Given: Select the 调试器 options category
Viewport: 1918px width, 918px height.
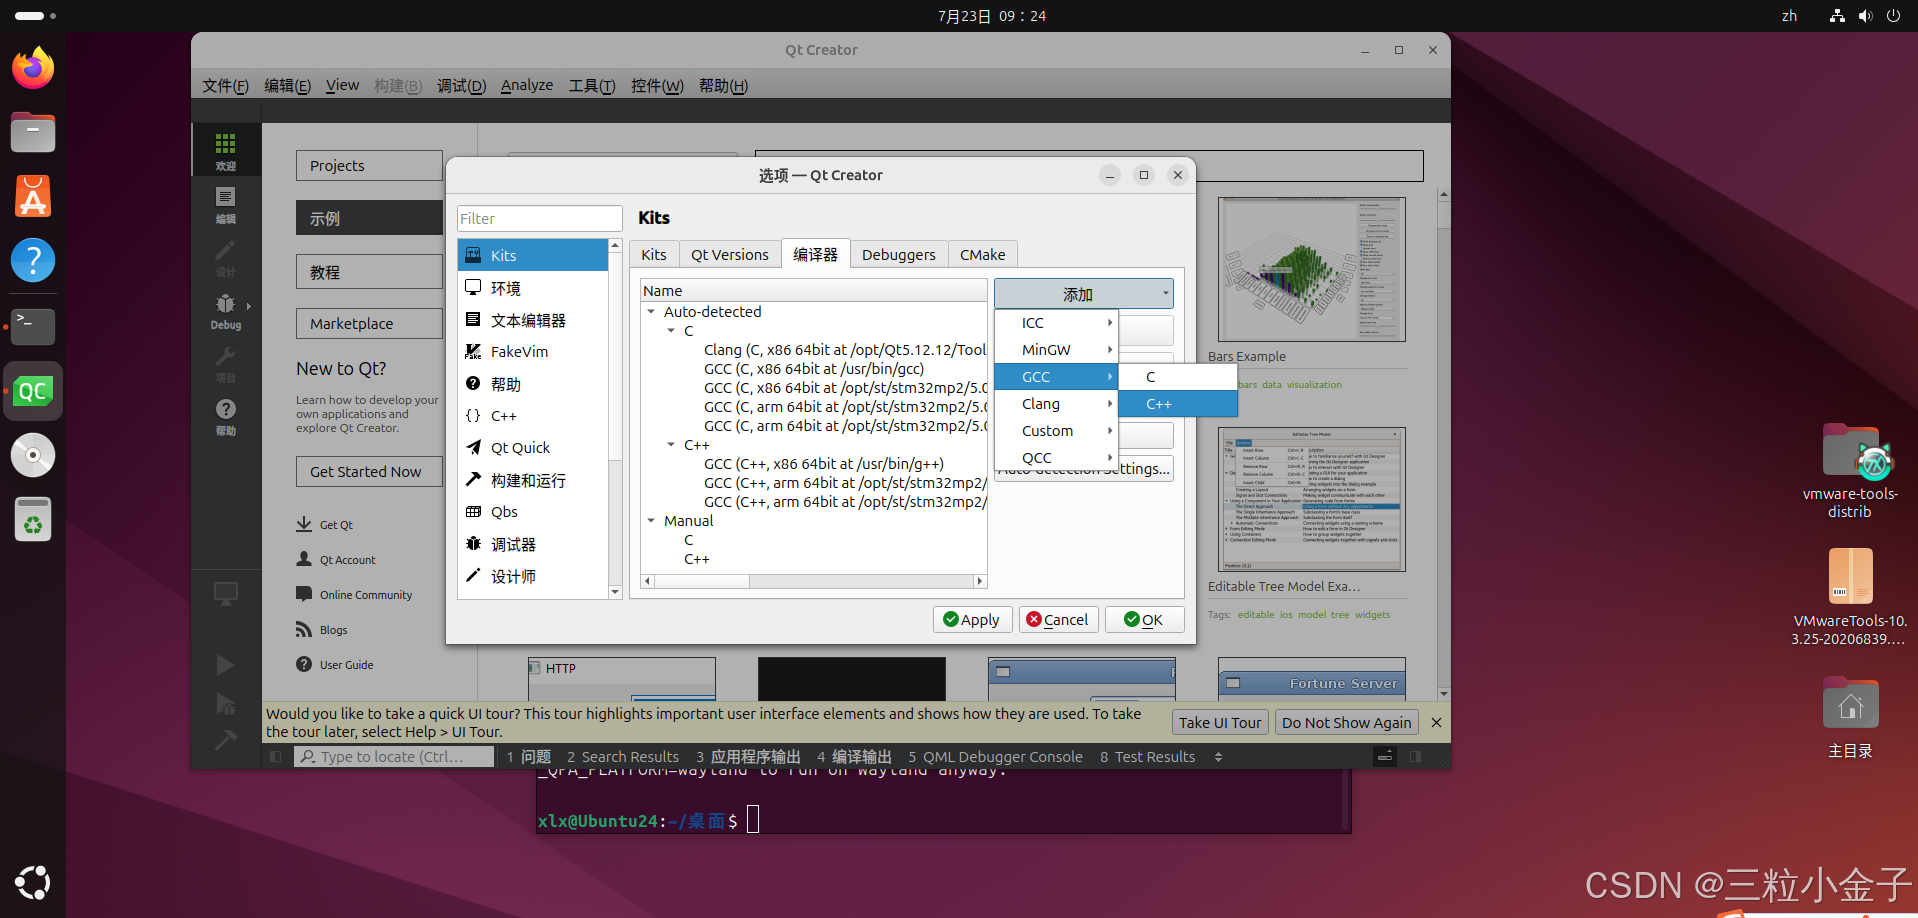Looking at the screenshot, I should 533,544.
